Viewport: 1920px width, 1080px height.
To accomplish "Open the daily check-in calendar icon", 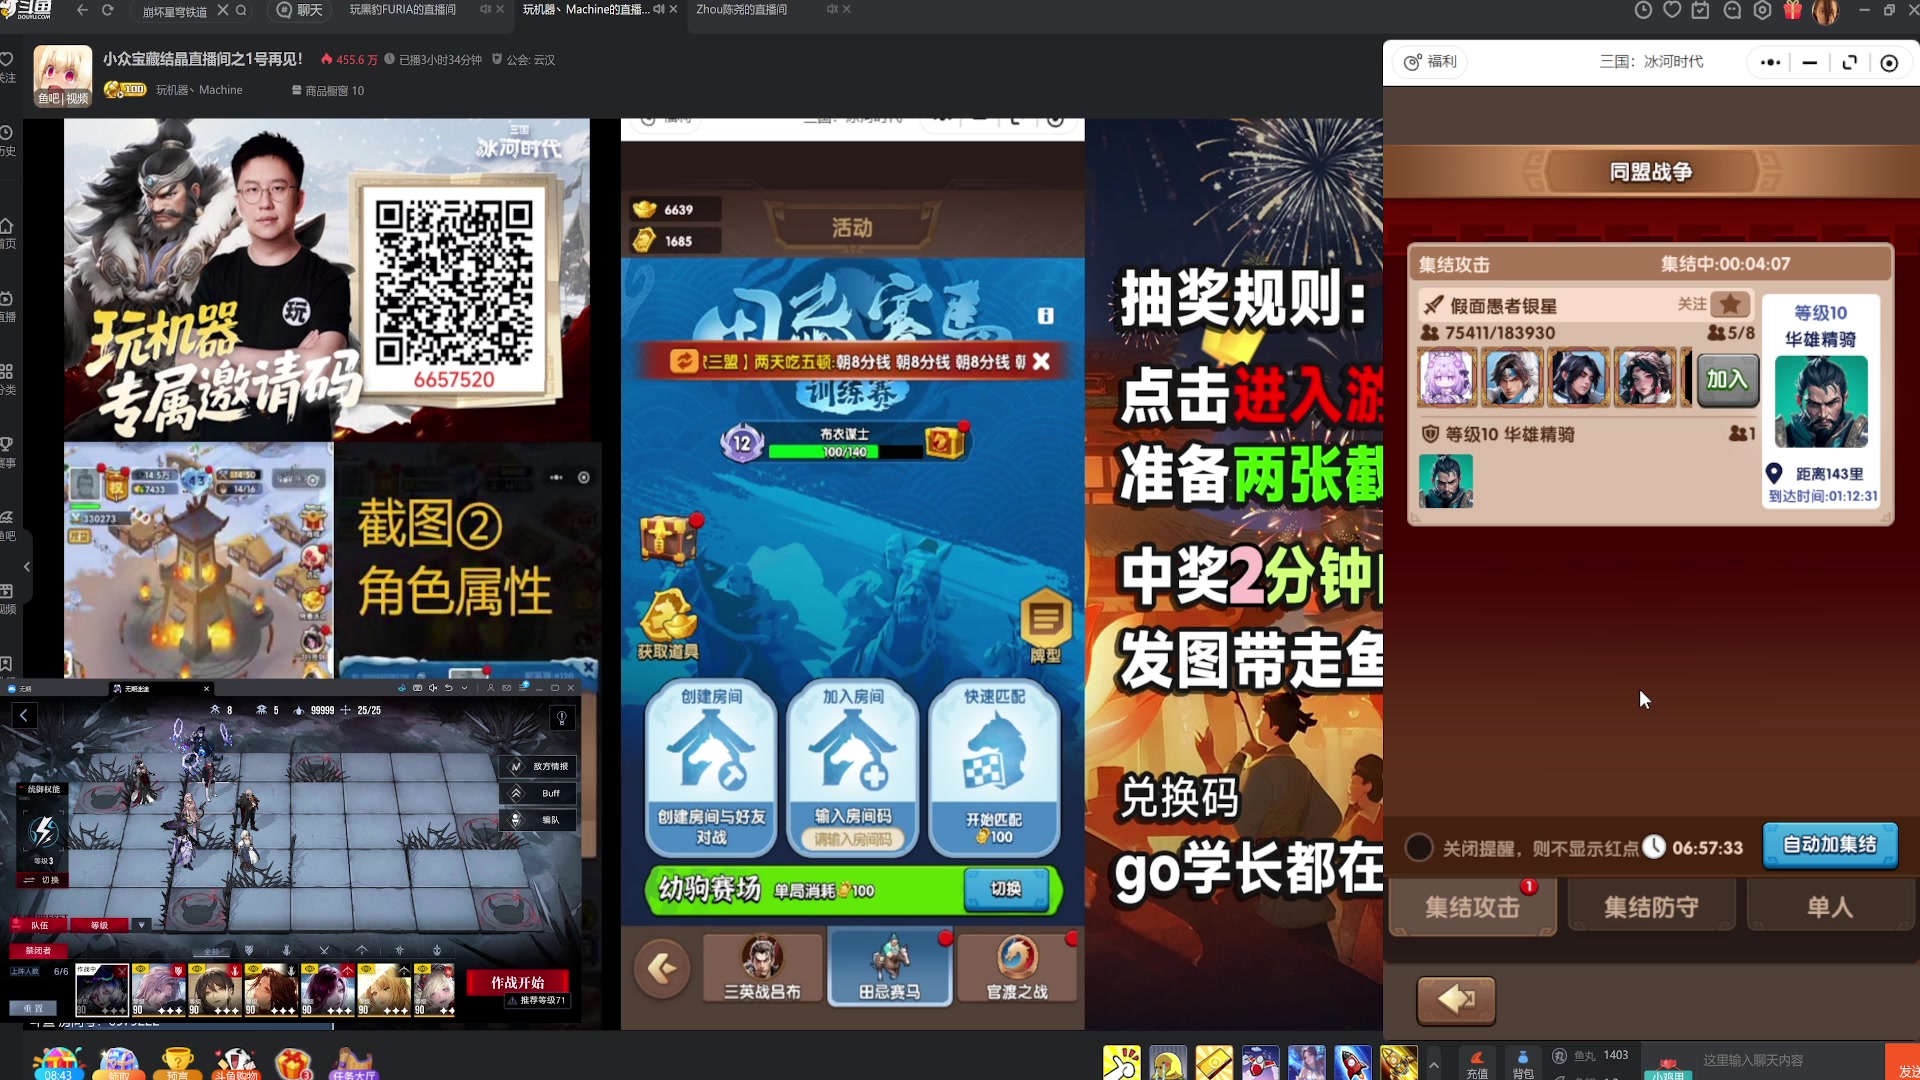I will [1701, 10].
